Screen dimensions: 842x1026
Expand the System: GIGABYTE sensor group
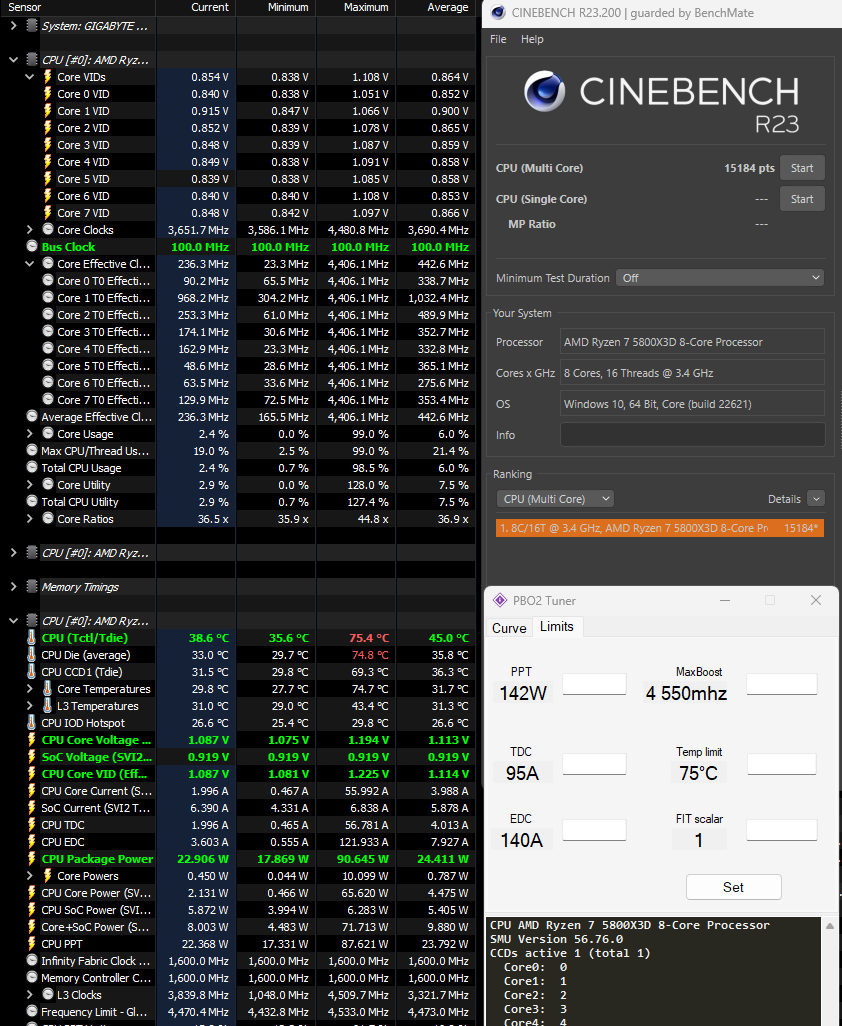pos(13,26)
